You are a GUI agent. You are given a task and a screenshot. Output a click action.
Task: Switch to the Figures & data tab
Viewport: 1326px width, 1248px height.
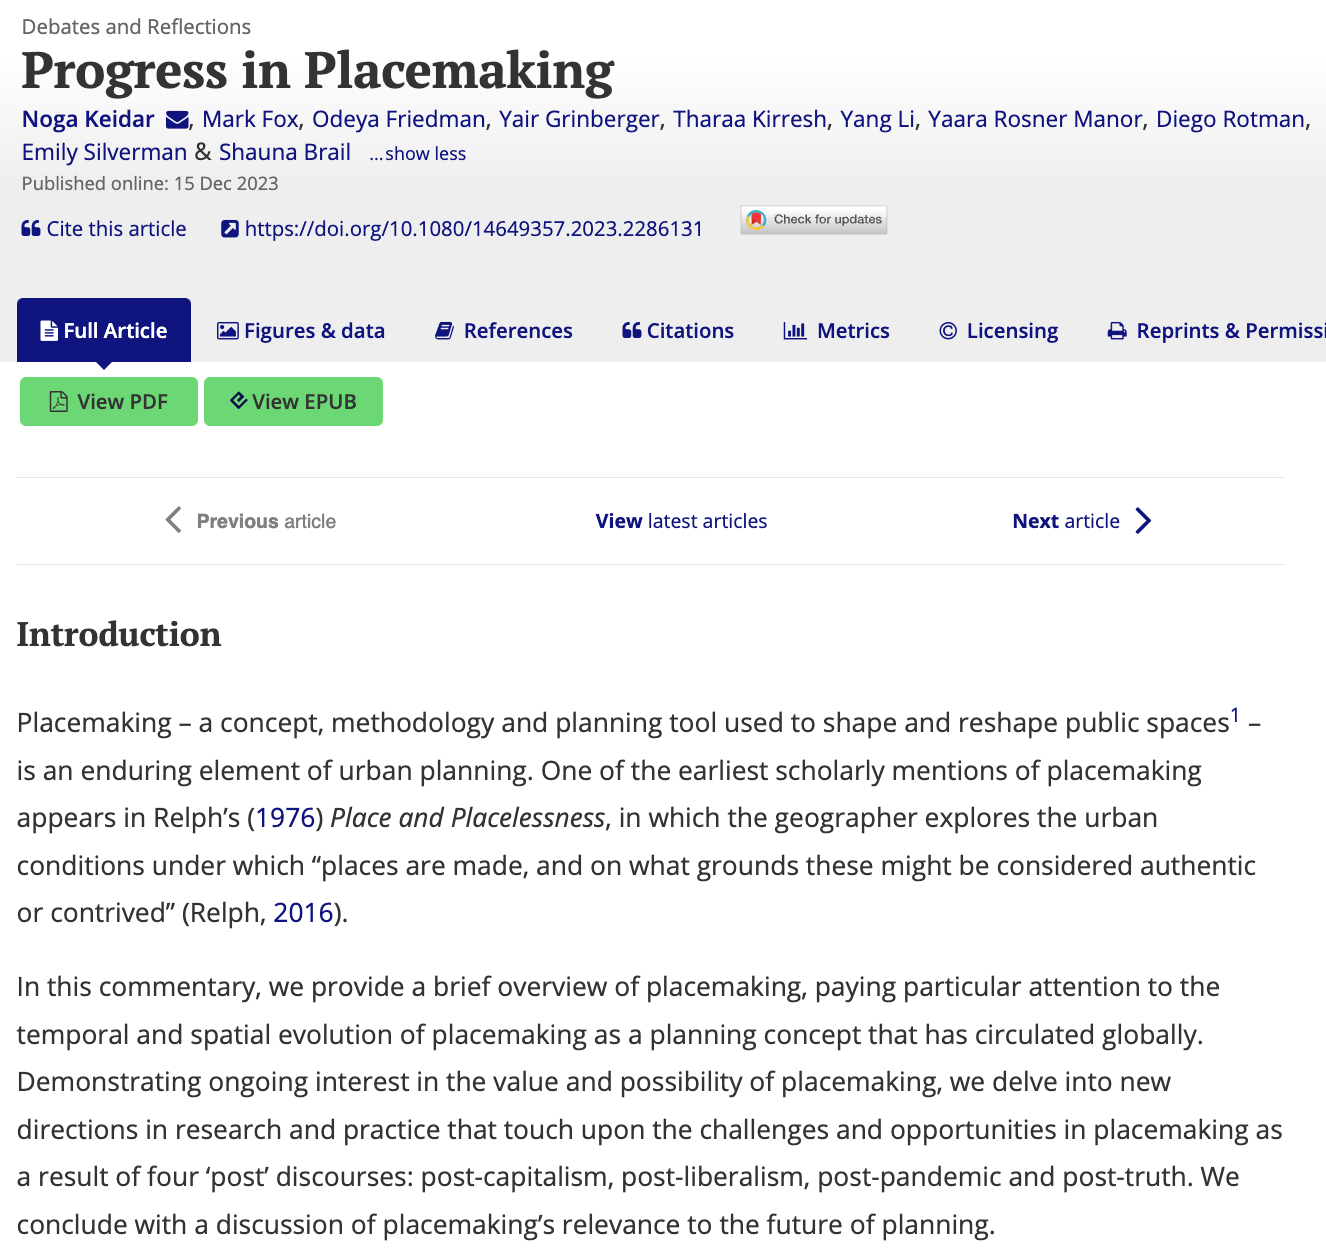click(301, 331)
